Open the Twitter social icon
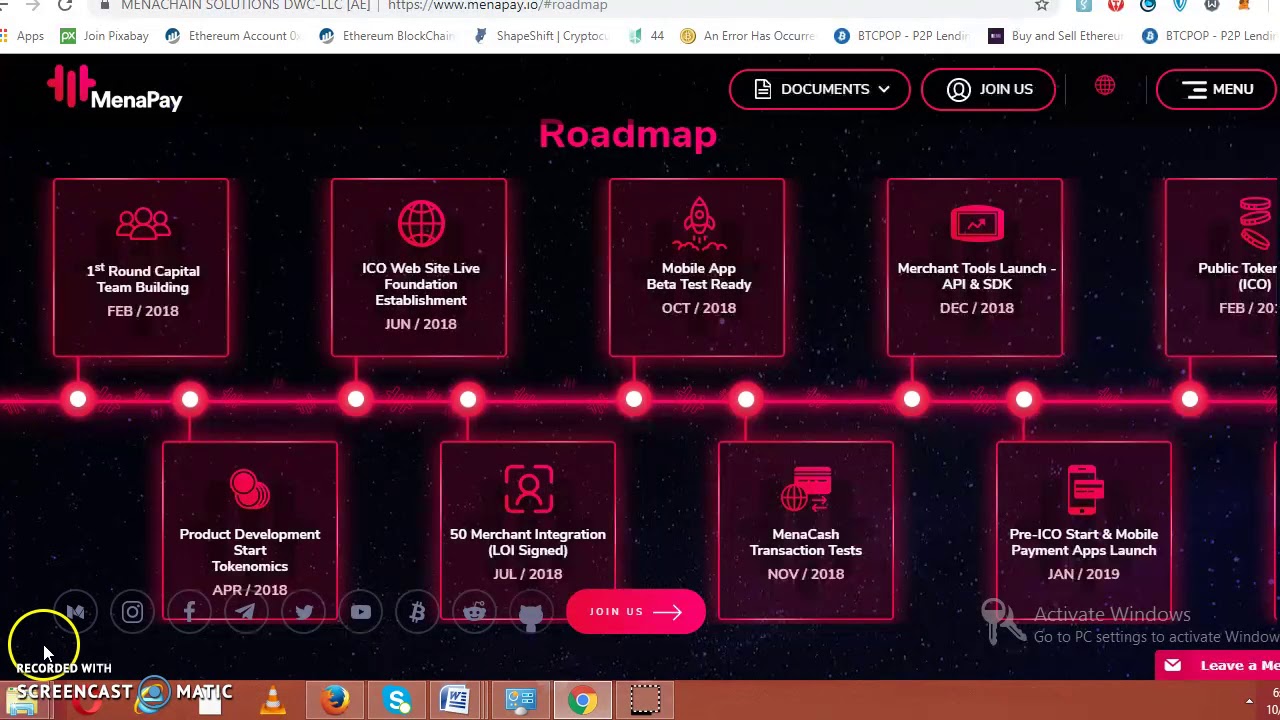The width and height of the screenshot is (1280, 720). 304,612
